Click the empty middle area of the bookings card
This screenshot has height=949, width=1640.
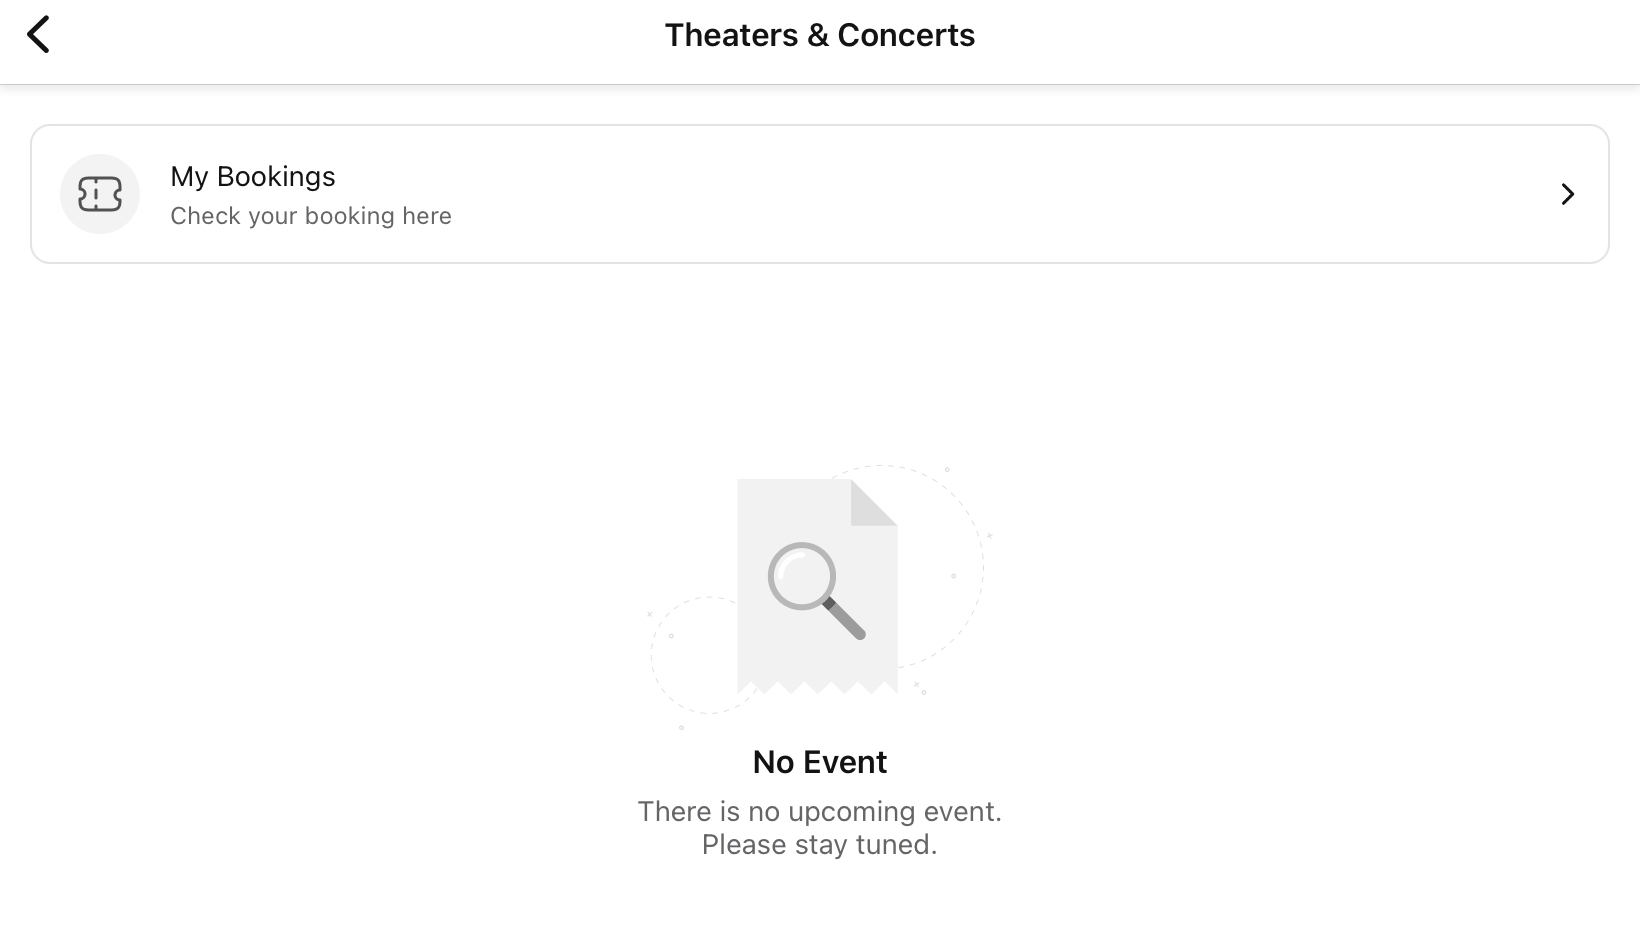click(x=1000, y=194)
